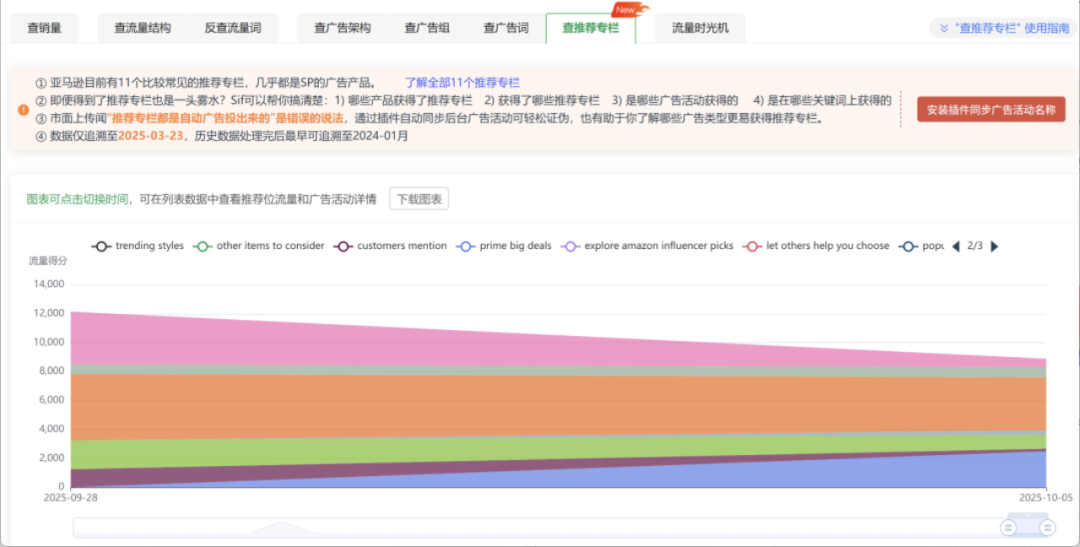
Task: Toggle prime big deals legend series
Action: click(x=505, y=246)
